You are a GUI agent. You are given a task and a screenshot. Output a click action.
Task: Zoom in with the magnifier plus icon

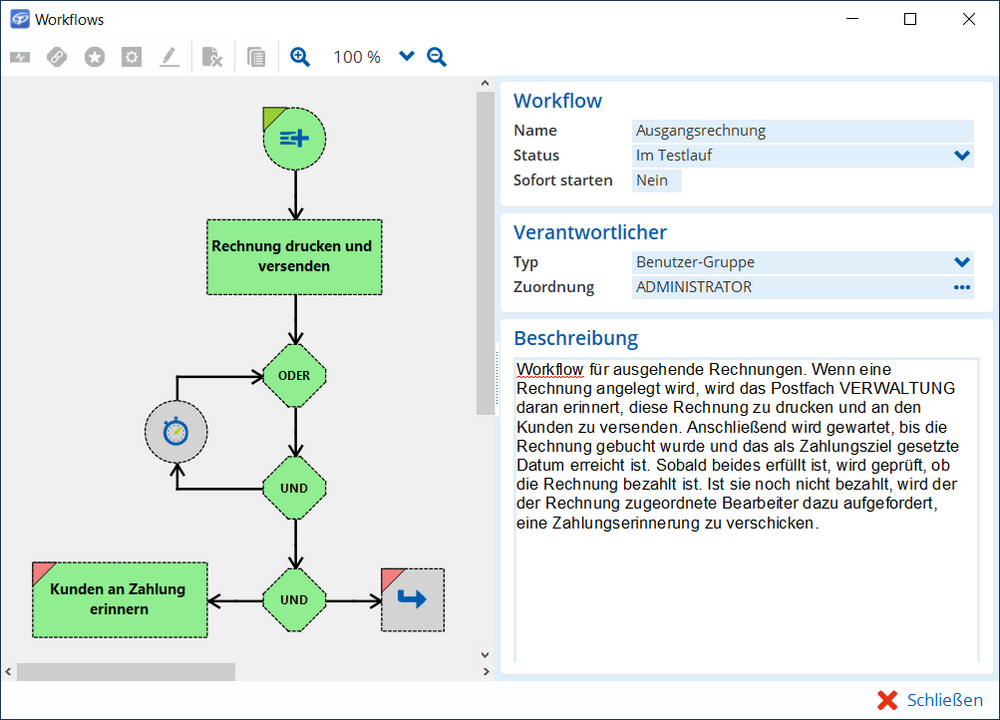[x=300, y=57]
